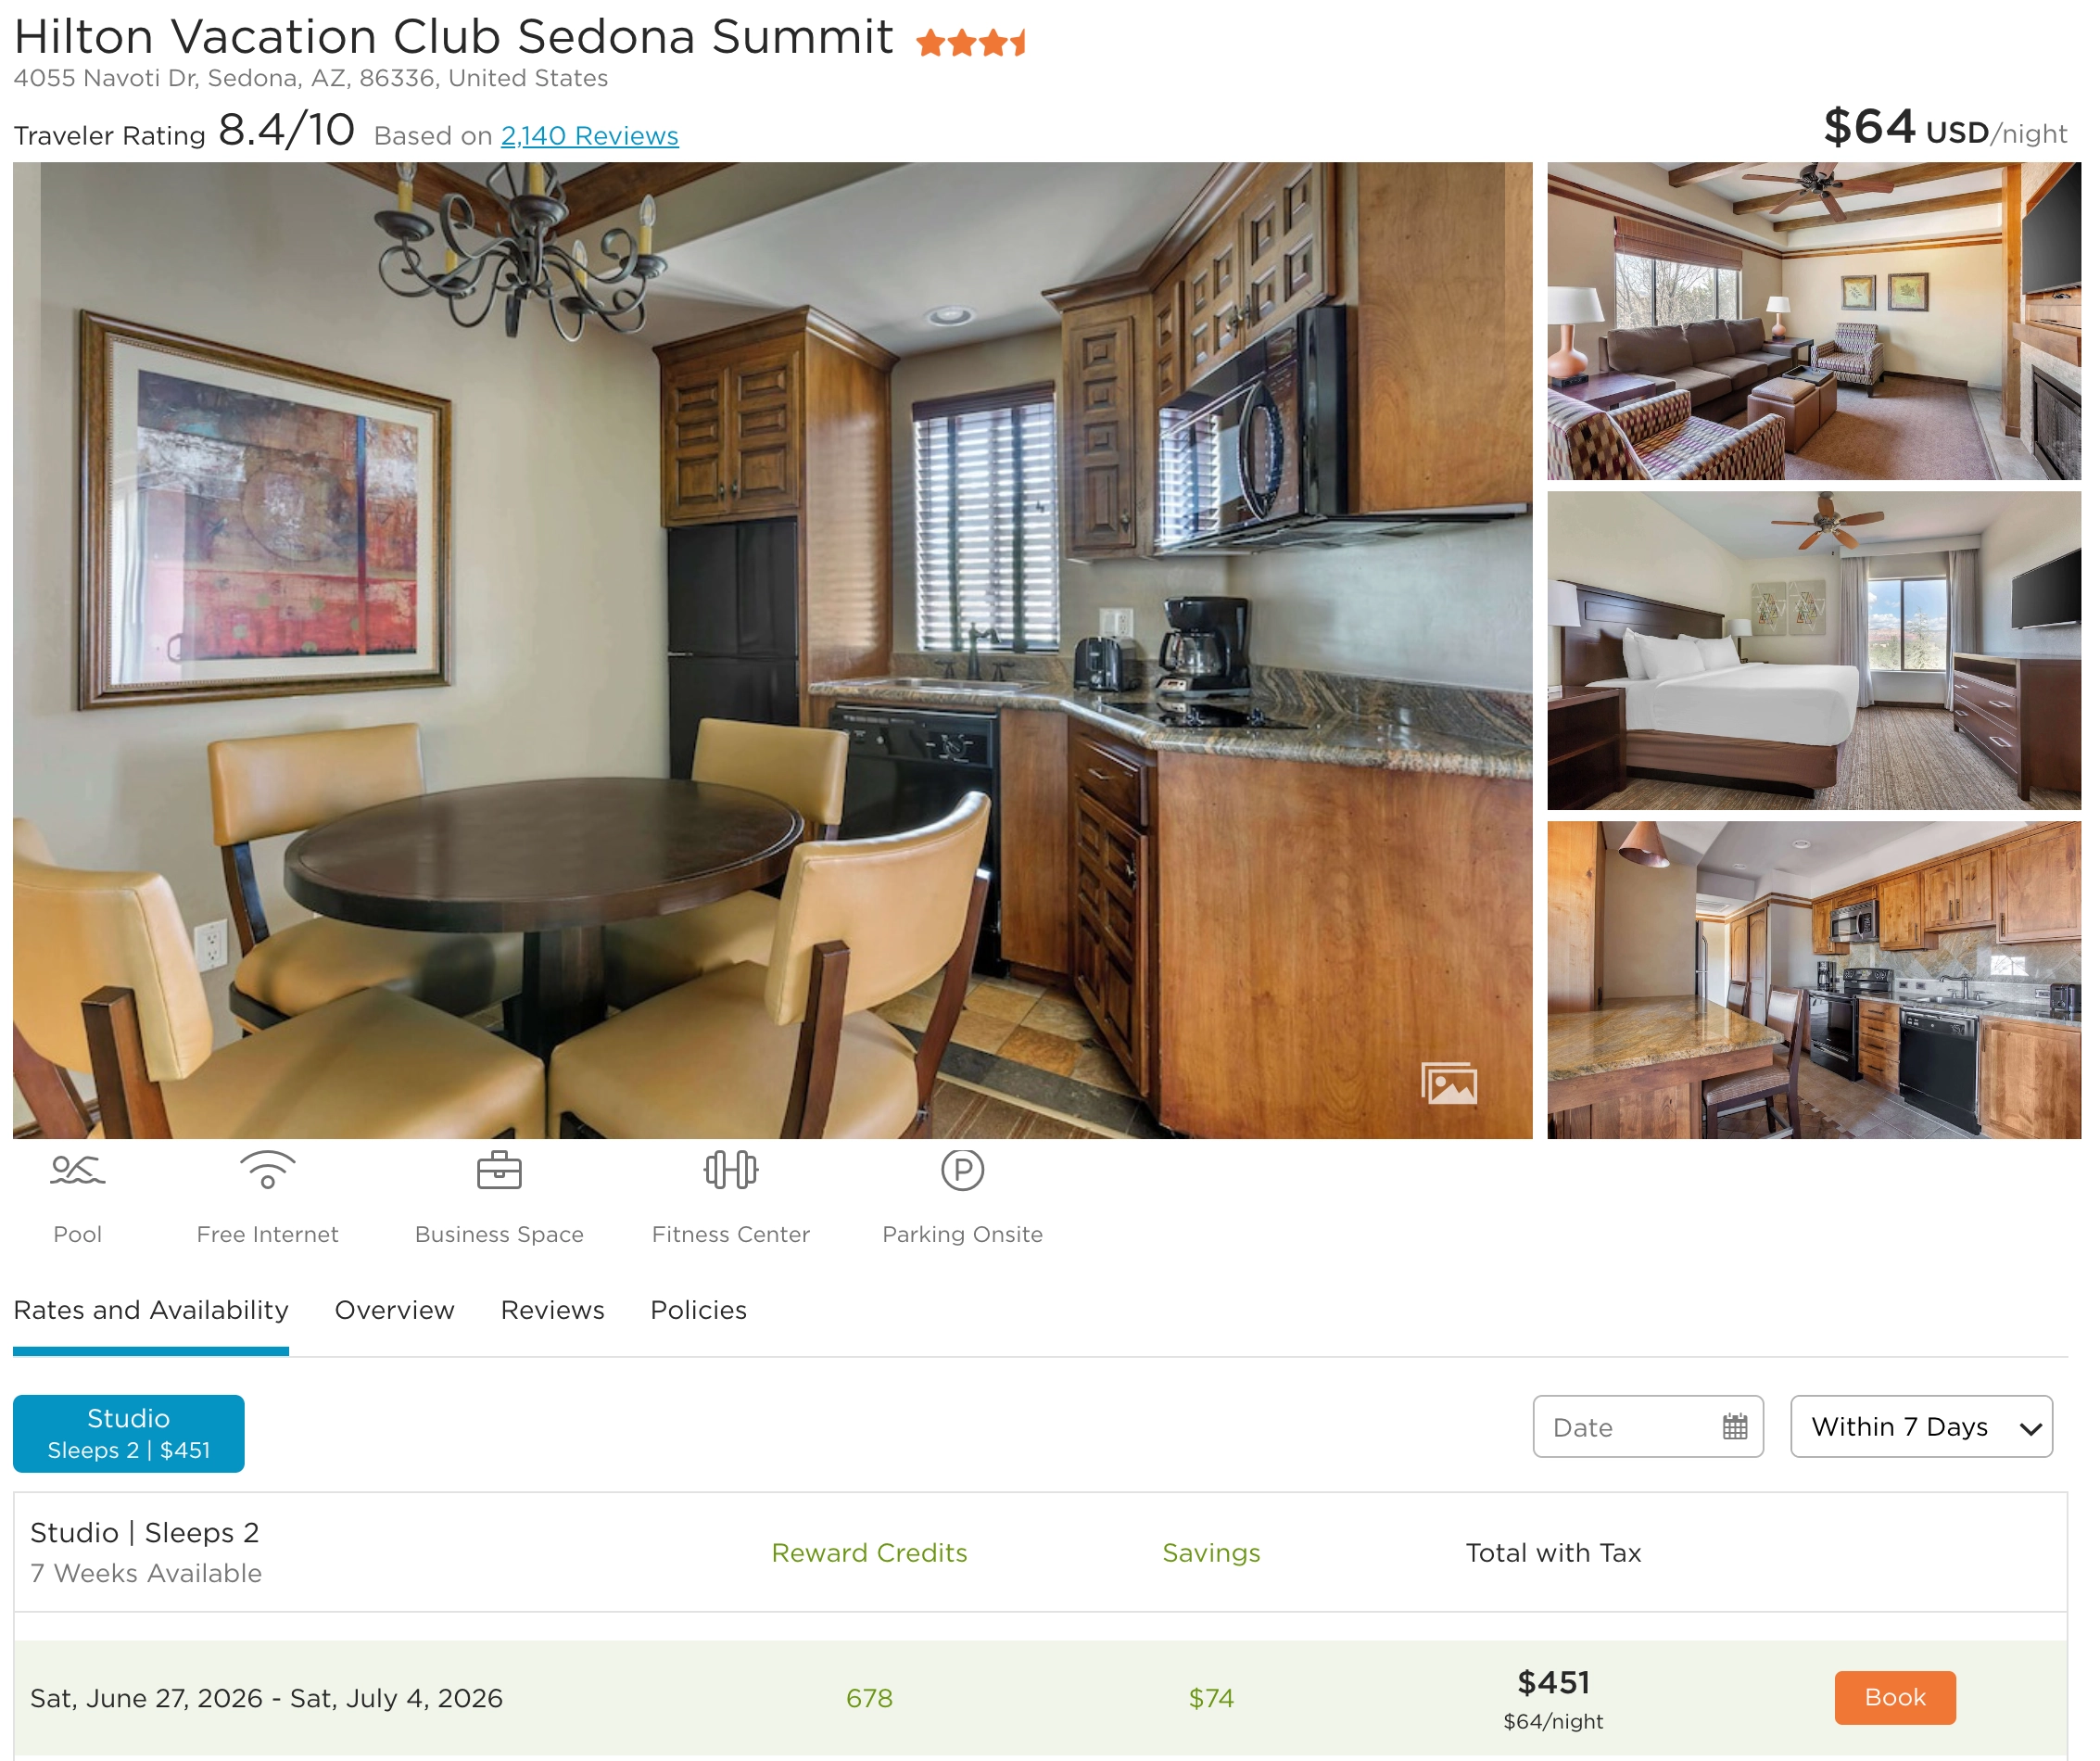Select the Studio Sleeps 2 room button
The height and width of the screenshot is (1761, 2100).
point(129,1434)
